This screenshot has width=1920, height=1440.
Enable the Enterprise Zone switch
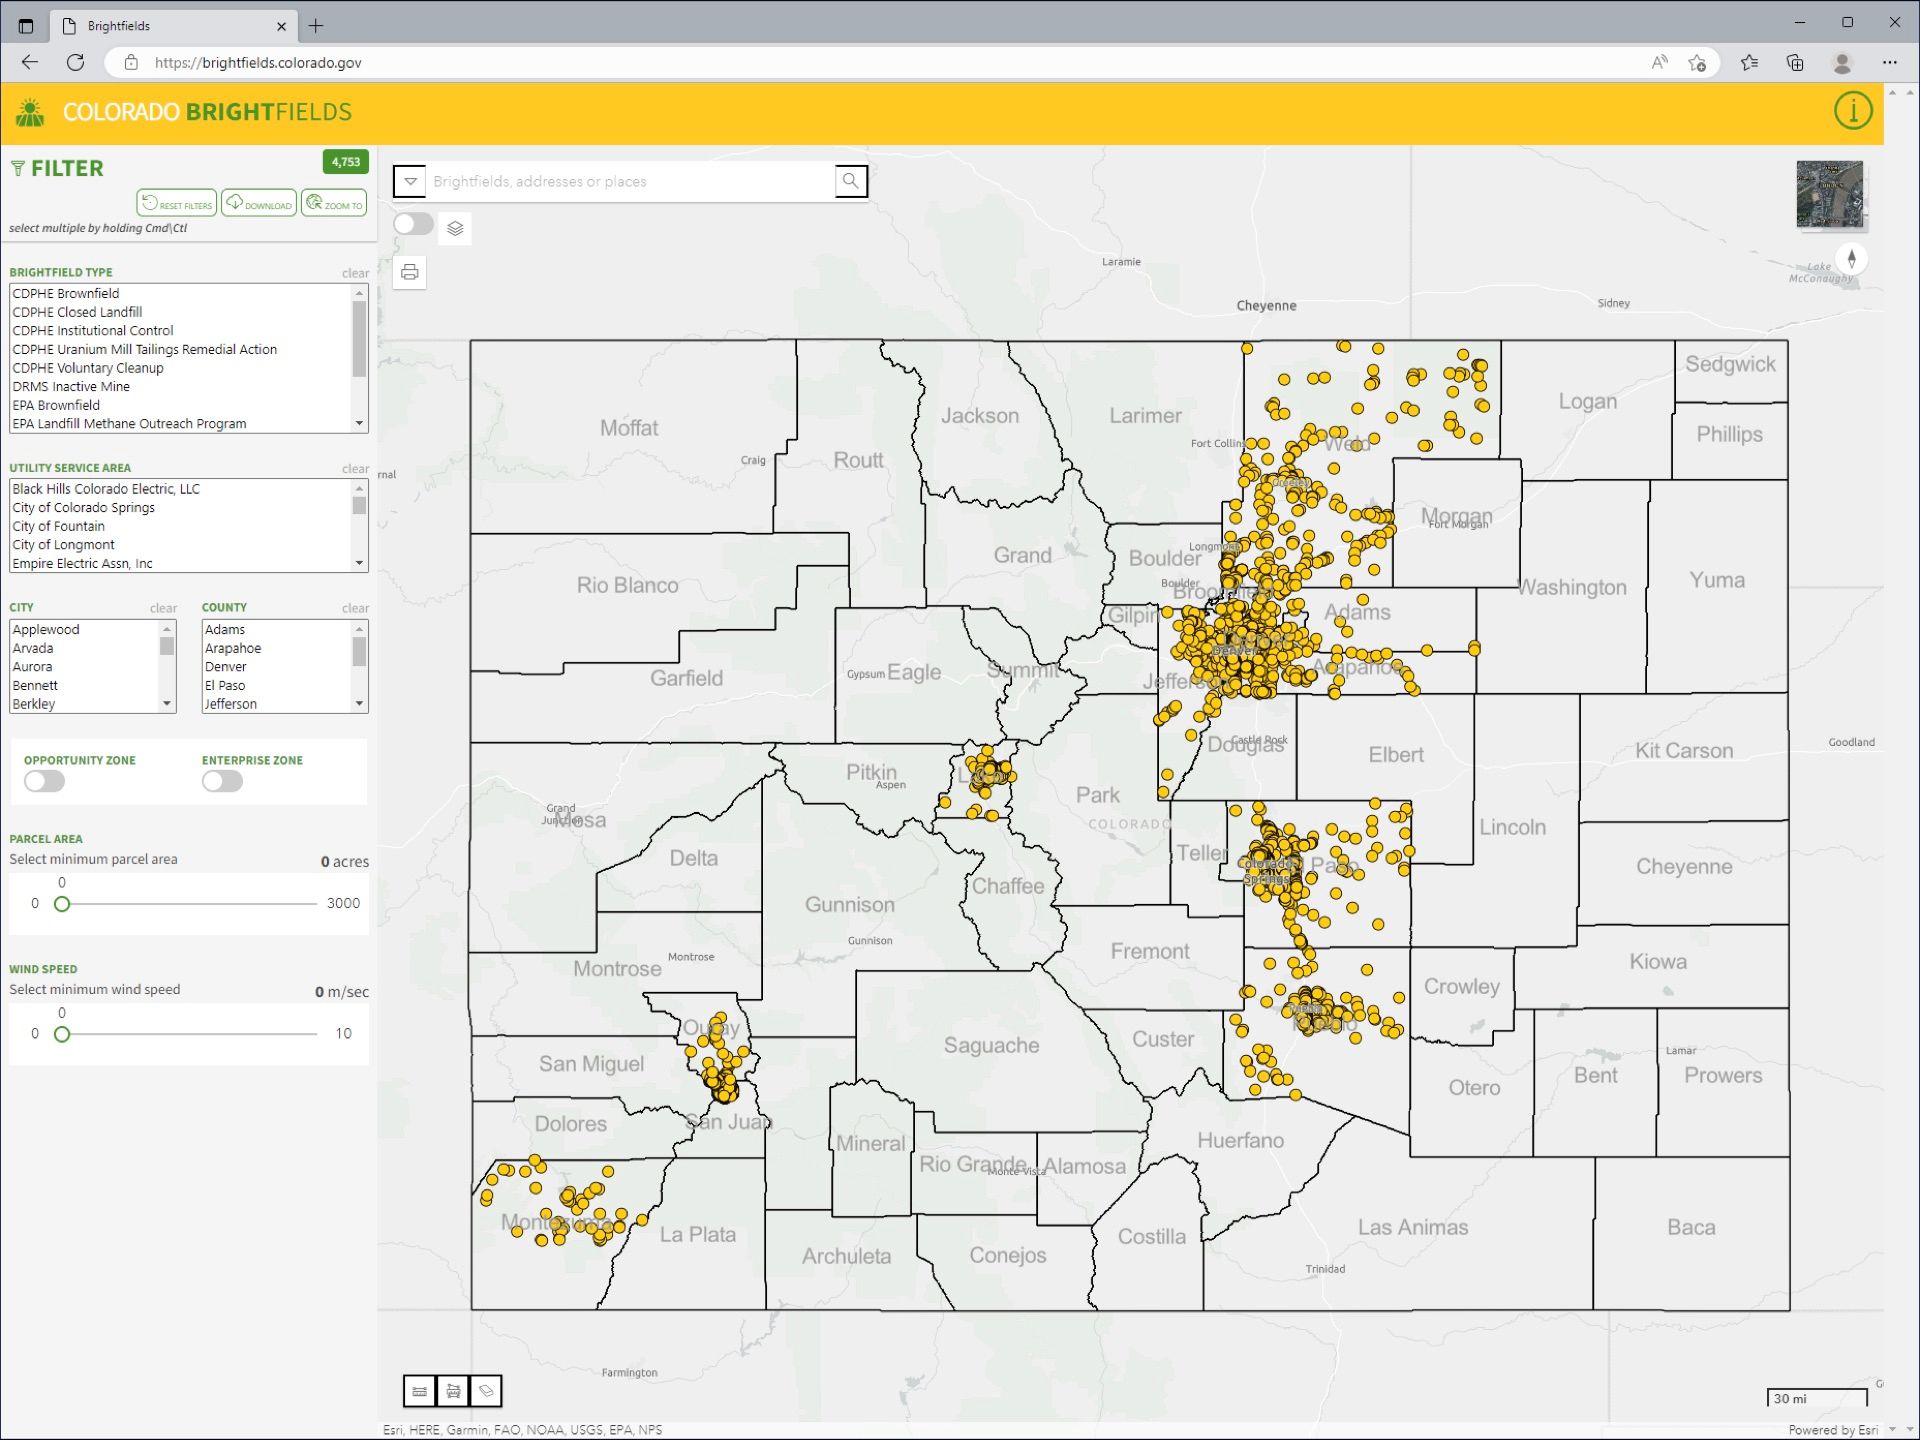[x=222, y=782]
